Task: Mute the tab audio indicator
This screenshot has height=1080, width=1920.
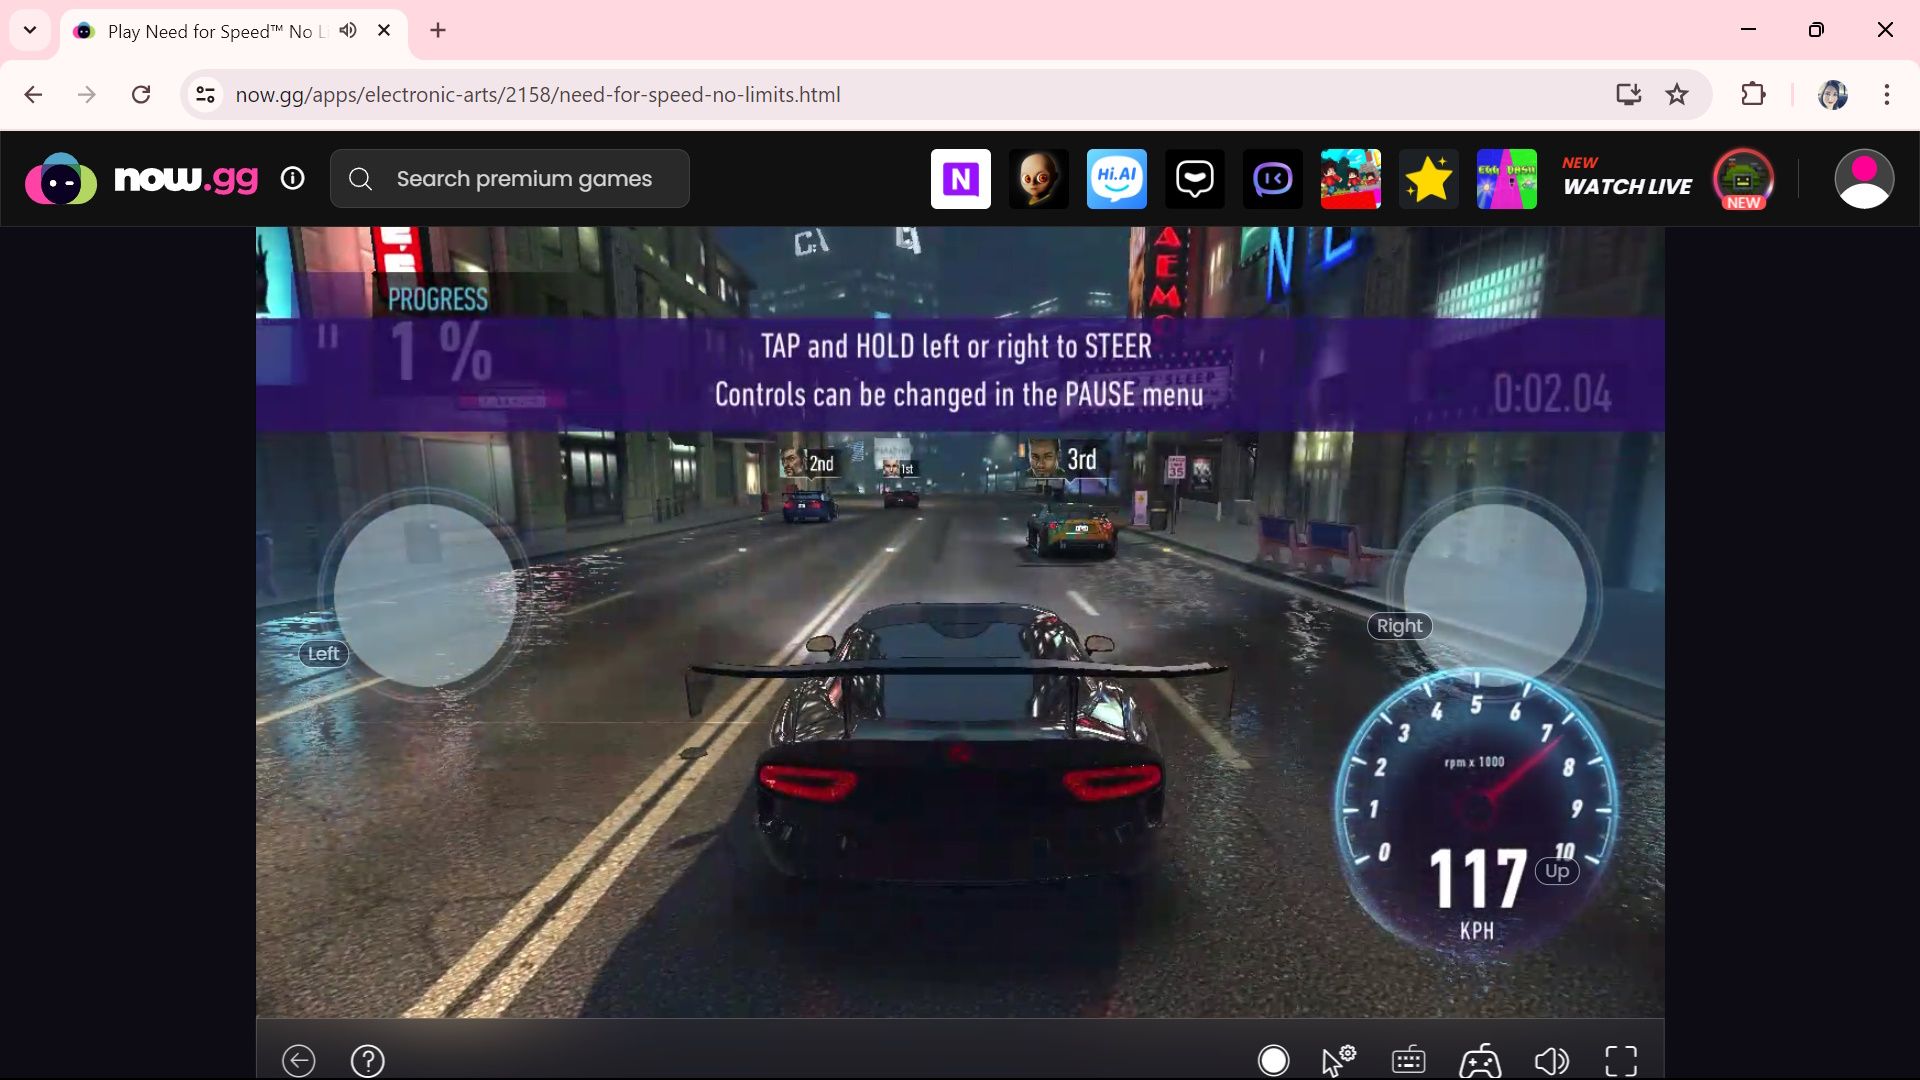Action: [x=348, y=30]
